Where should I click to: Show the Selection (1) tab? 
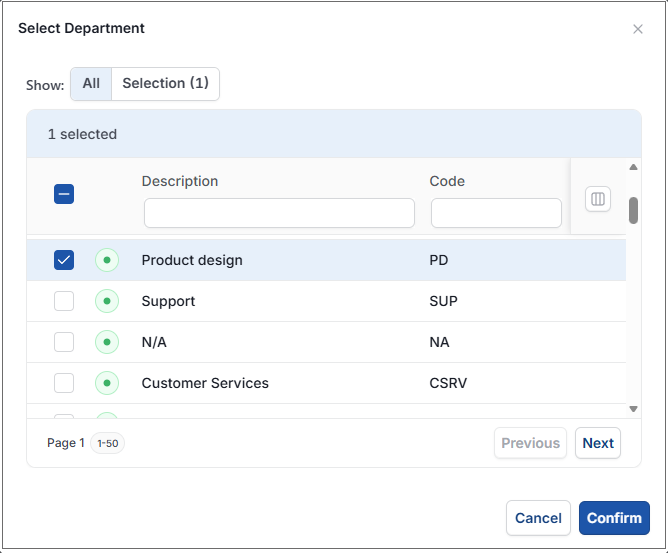coord(166,84)
